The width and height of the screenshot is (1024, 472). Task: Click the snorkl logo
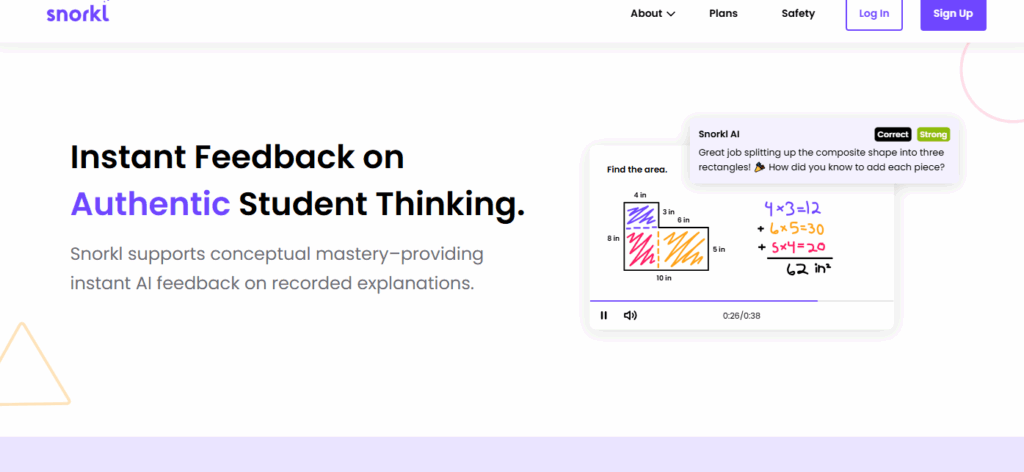[77, 13]
